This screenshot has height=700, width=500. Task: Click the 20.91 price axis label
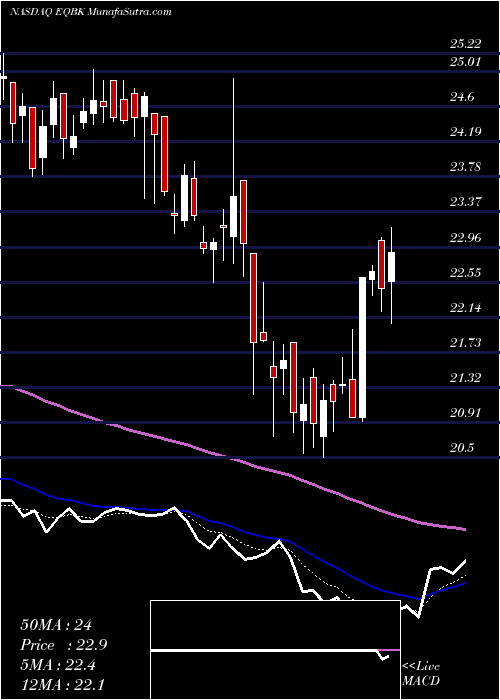pos(466,412)
